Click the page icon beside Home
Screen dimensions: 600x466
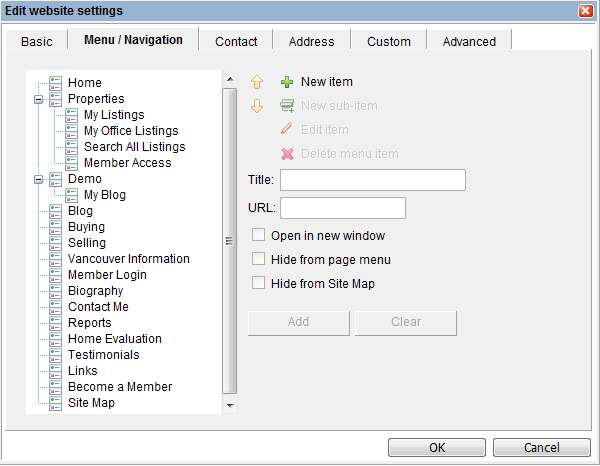[55, 83]
